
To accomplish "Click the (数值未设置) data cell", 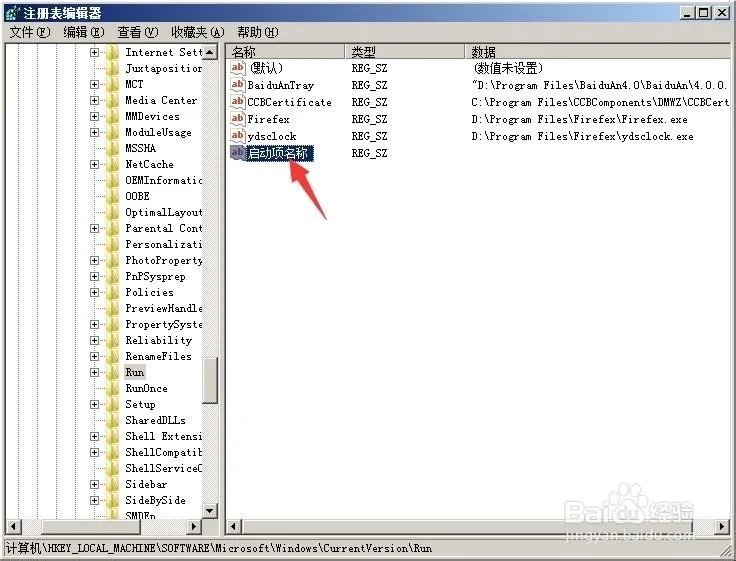I will [x=507, y=68].
